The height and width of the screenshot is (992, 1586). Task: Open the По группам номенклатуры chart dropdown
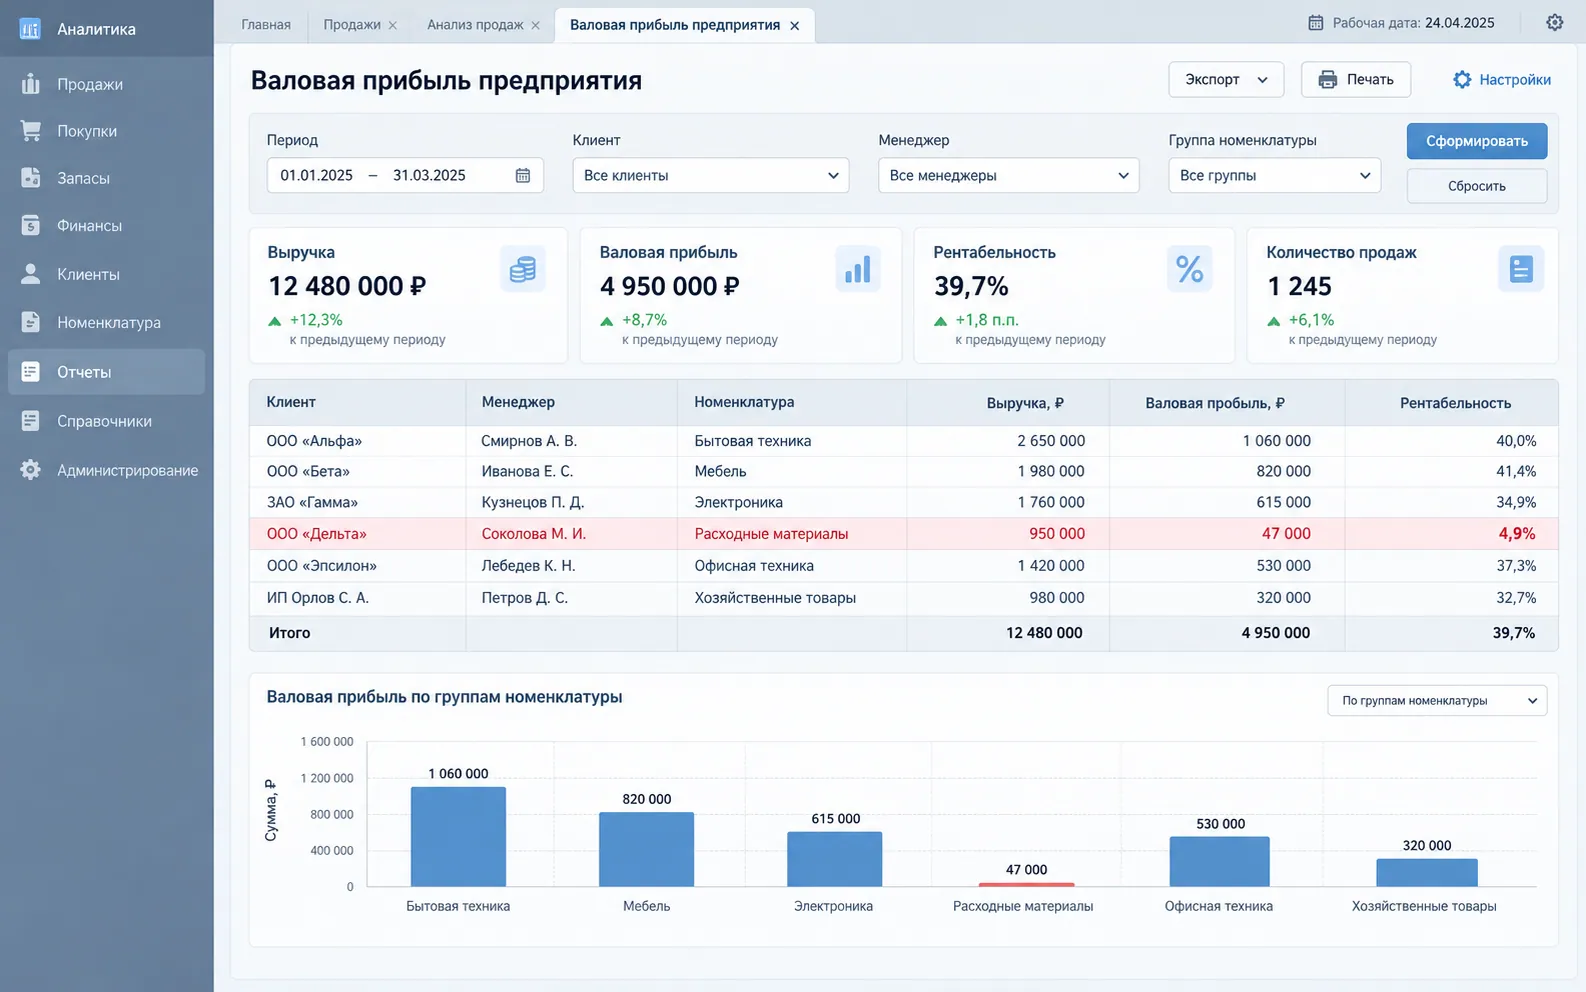coord(1437,701)
